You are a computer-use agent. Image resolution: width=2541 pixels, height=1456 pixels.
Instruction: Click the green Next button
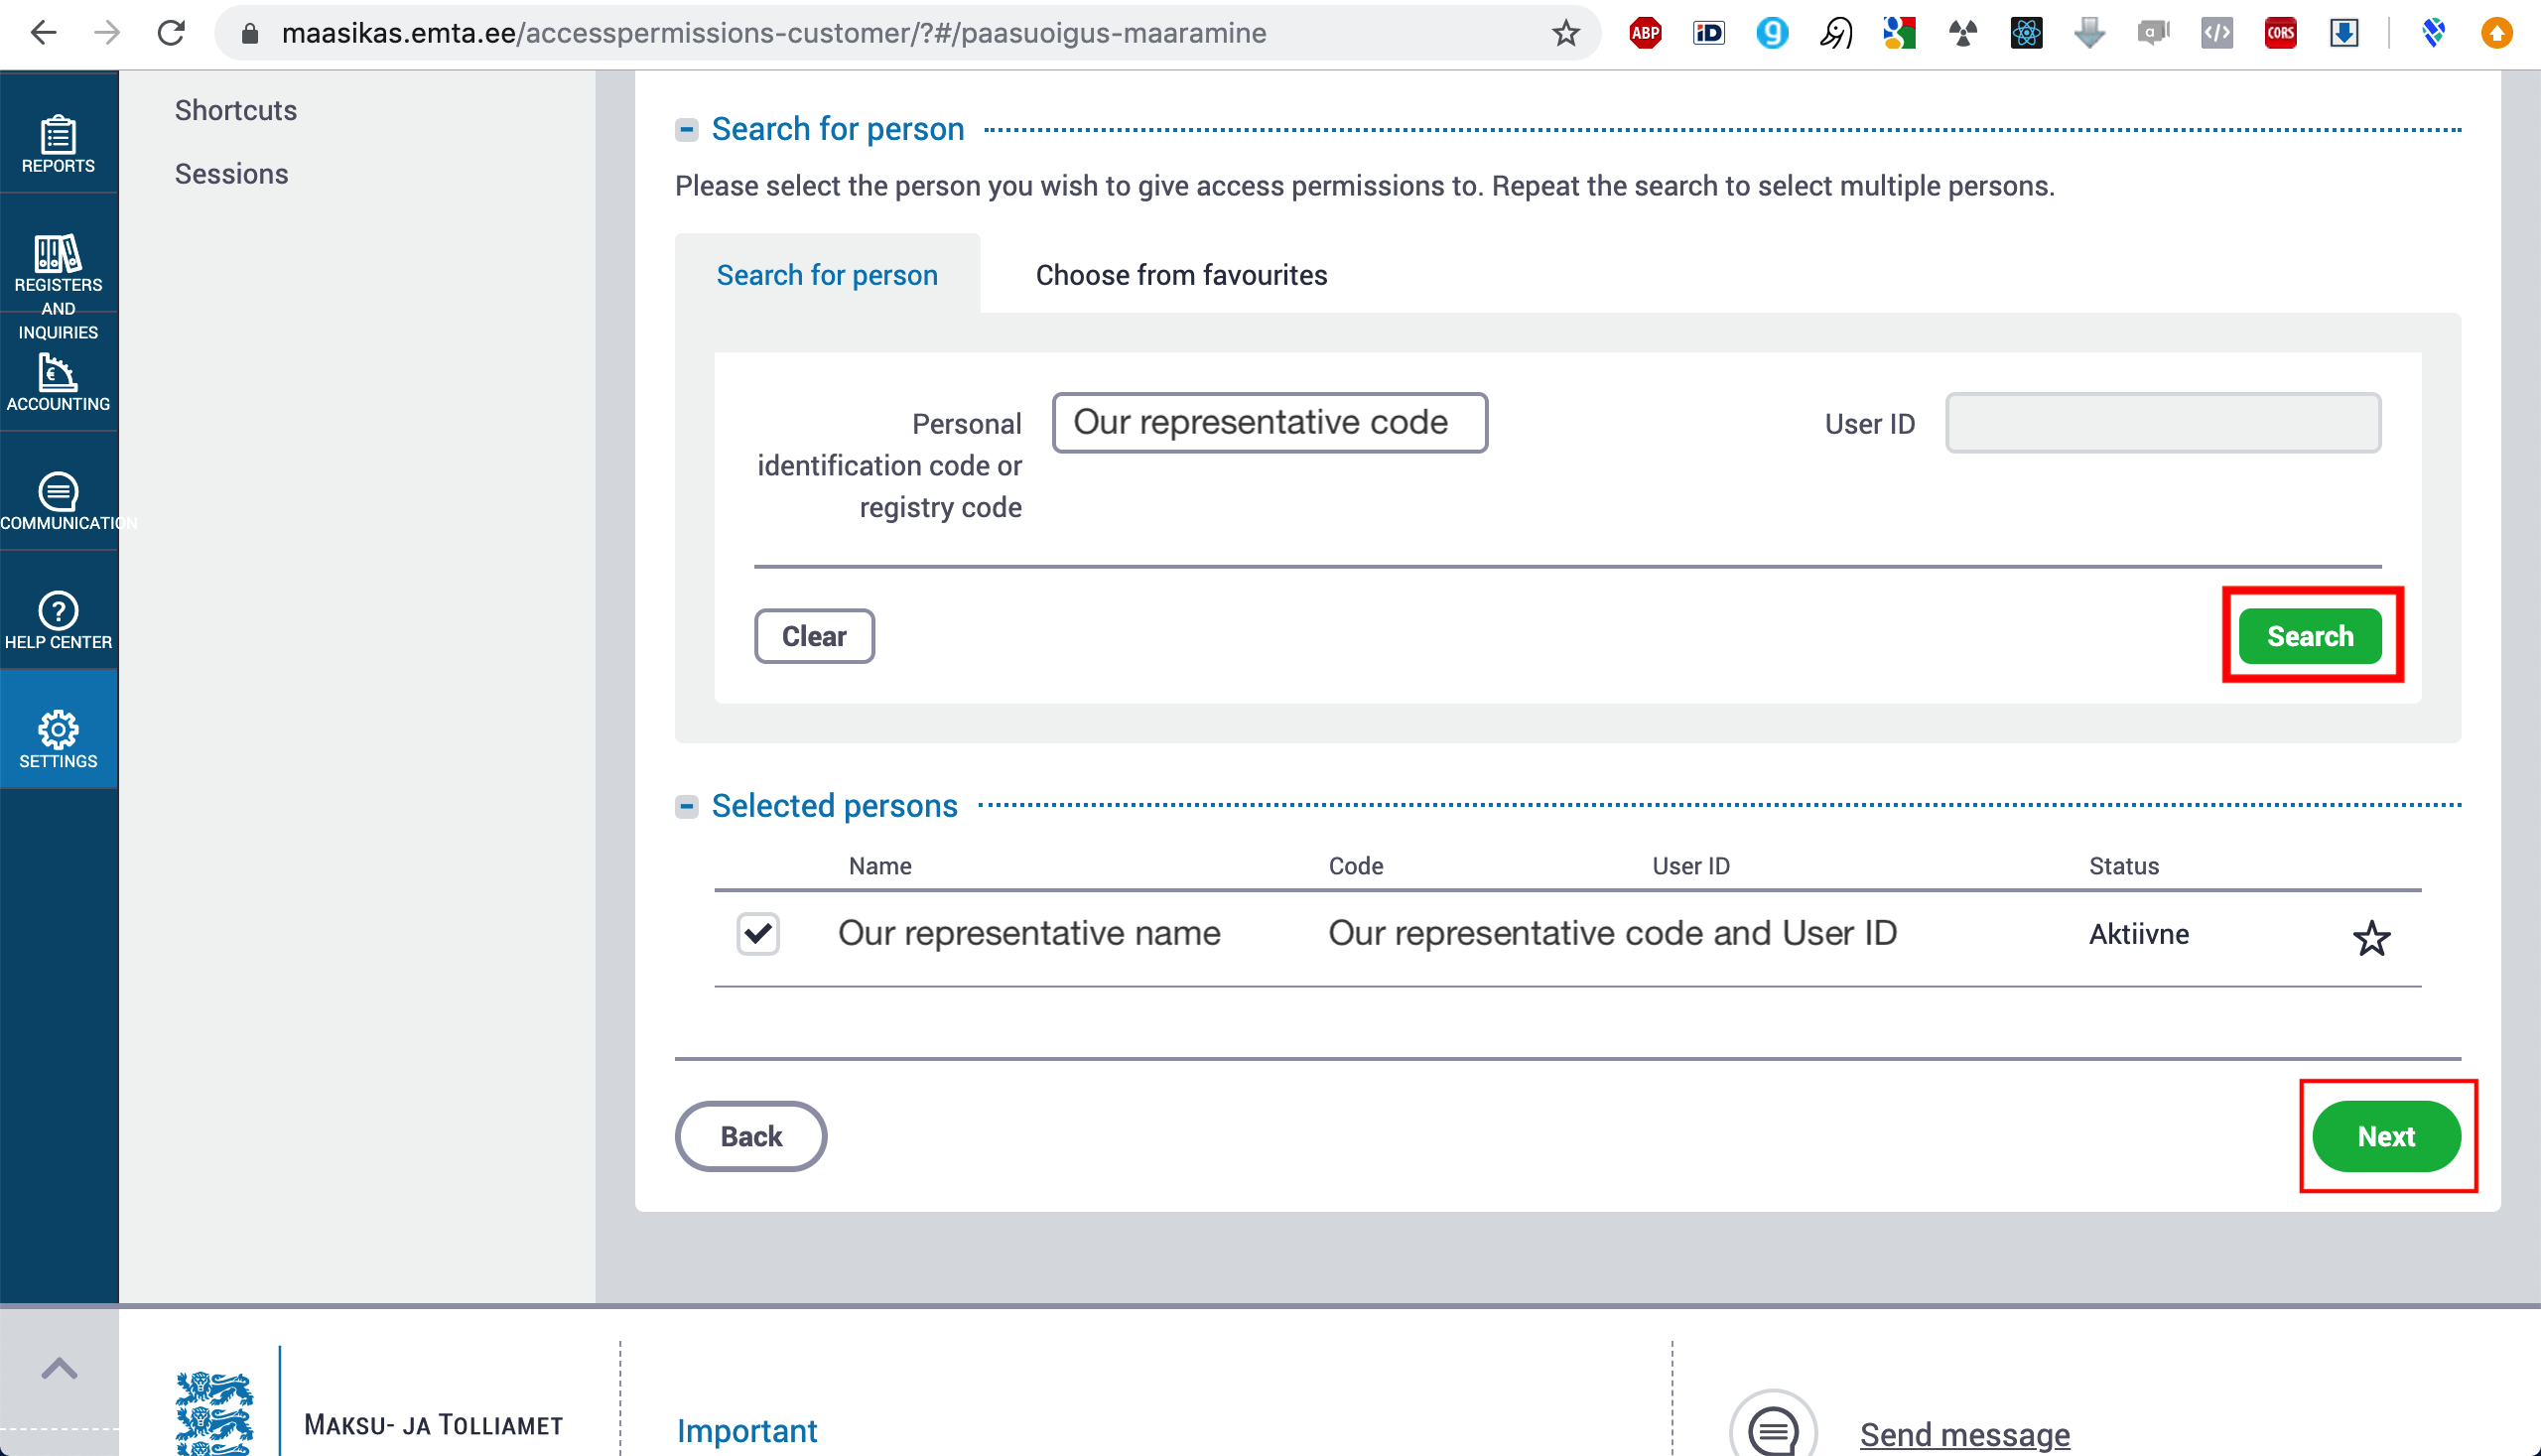[x=2385, y=1136]
